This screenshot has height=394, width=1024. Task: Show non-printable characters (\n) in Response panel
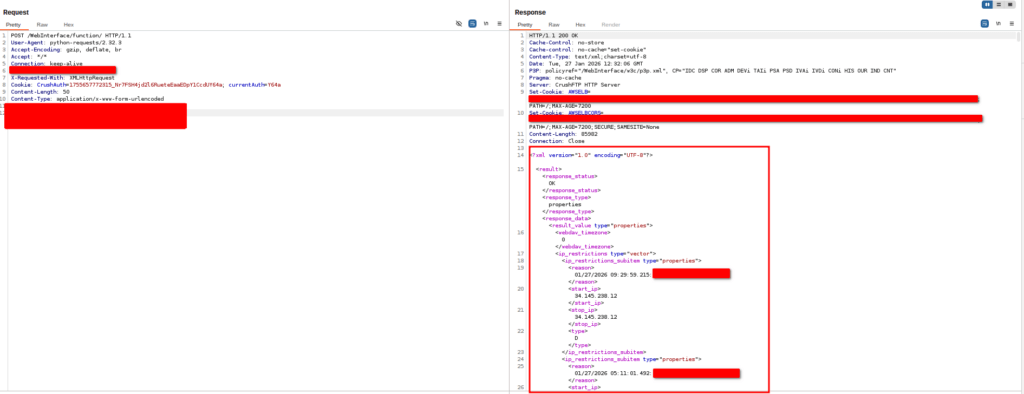tap(998, 24)
